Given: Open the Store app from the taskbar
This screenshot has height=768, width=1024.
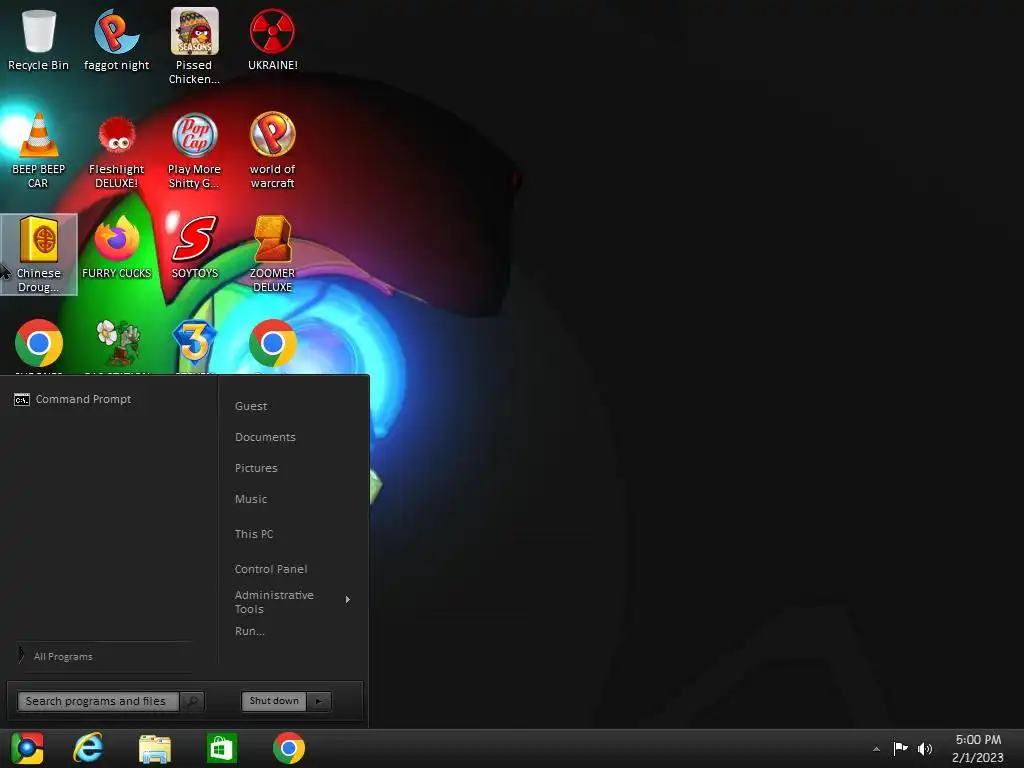Looking at the screenshot, I should (221, 748).
